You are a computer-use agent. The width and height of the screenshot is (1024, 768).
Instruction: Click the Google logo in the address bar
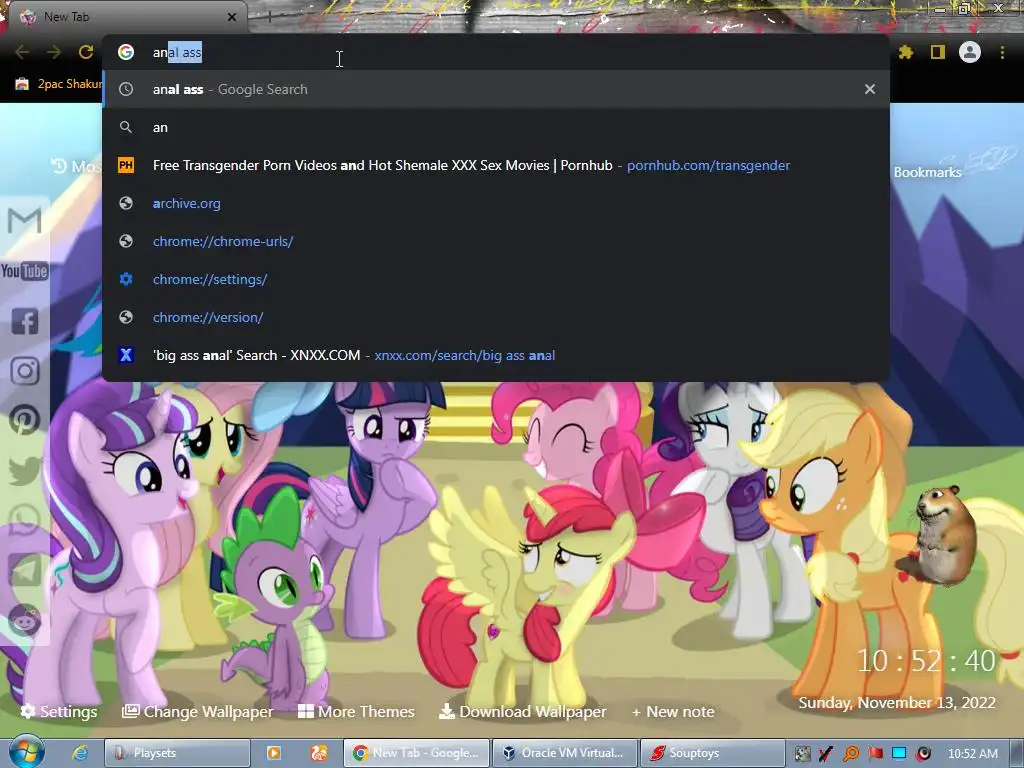pyautogui.click(x=126, y=52)
